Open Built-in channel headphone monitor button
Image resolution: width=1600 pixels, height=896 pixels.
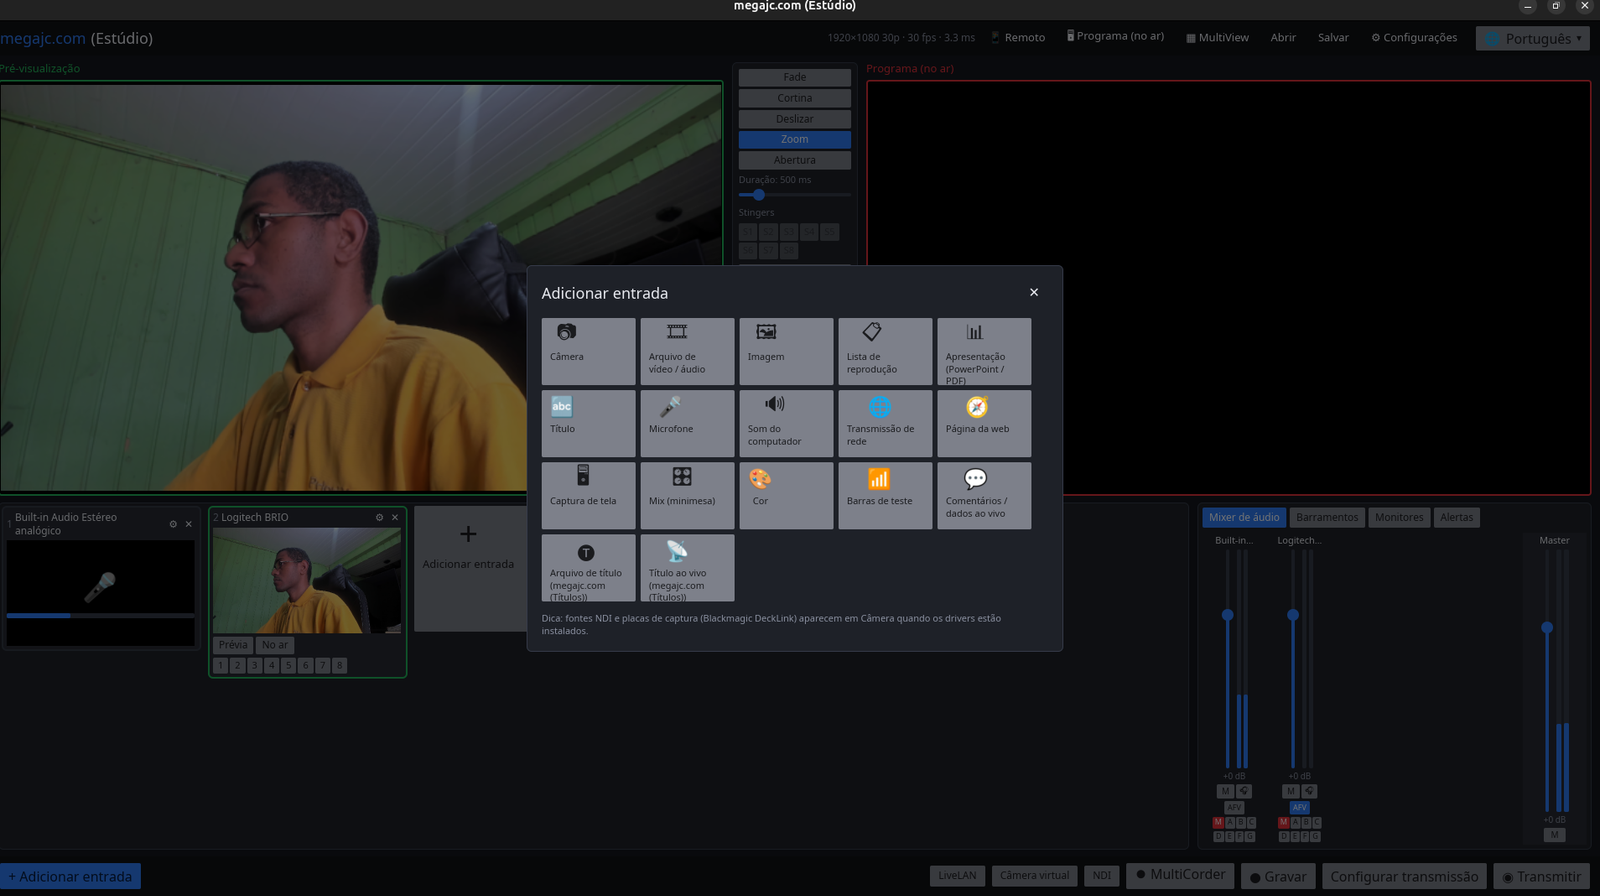[1244, 791]
